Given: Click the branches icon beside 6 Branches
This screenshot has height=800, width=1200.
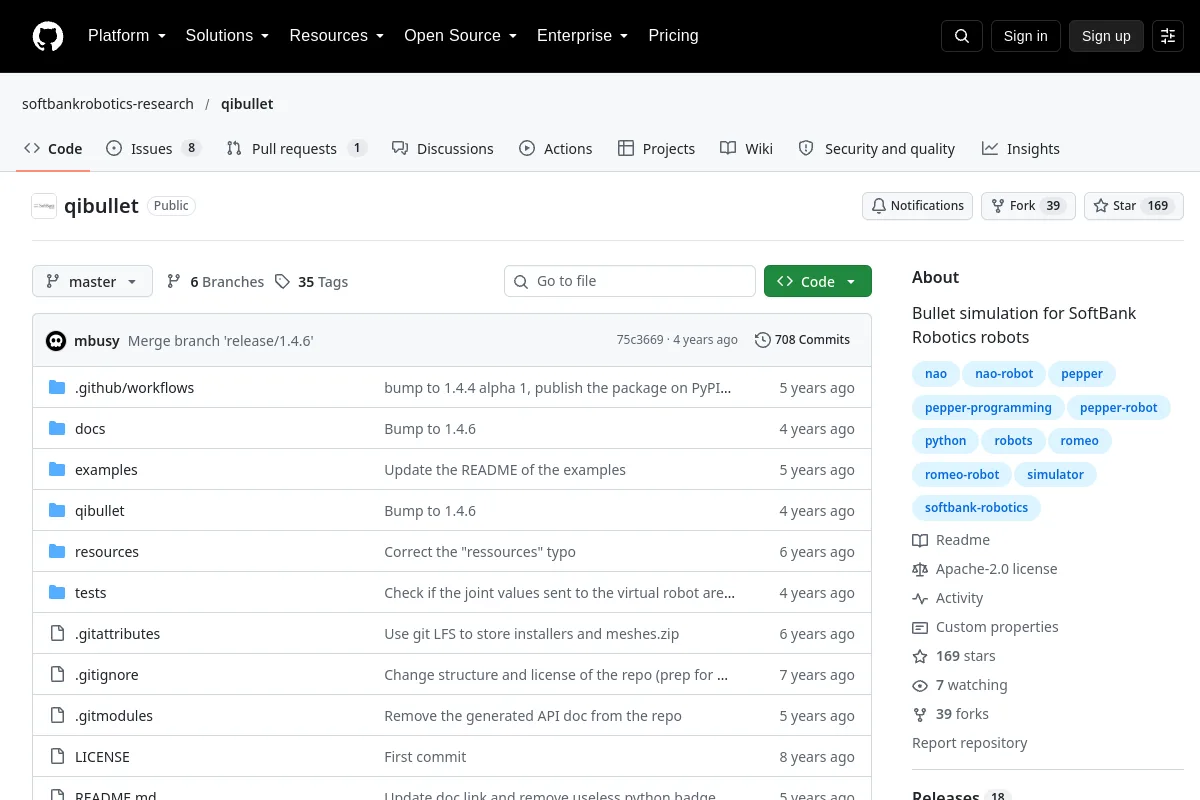Looking at the screenshot, I should pyautogui.click(x=174, y=282).
